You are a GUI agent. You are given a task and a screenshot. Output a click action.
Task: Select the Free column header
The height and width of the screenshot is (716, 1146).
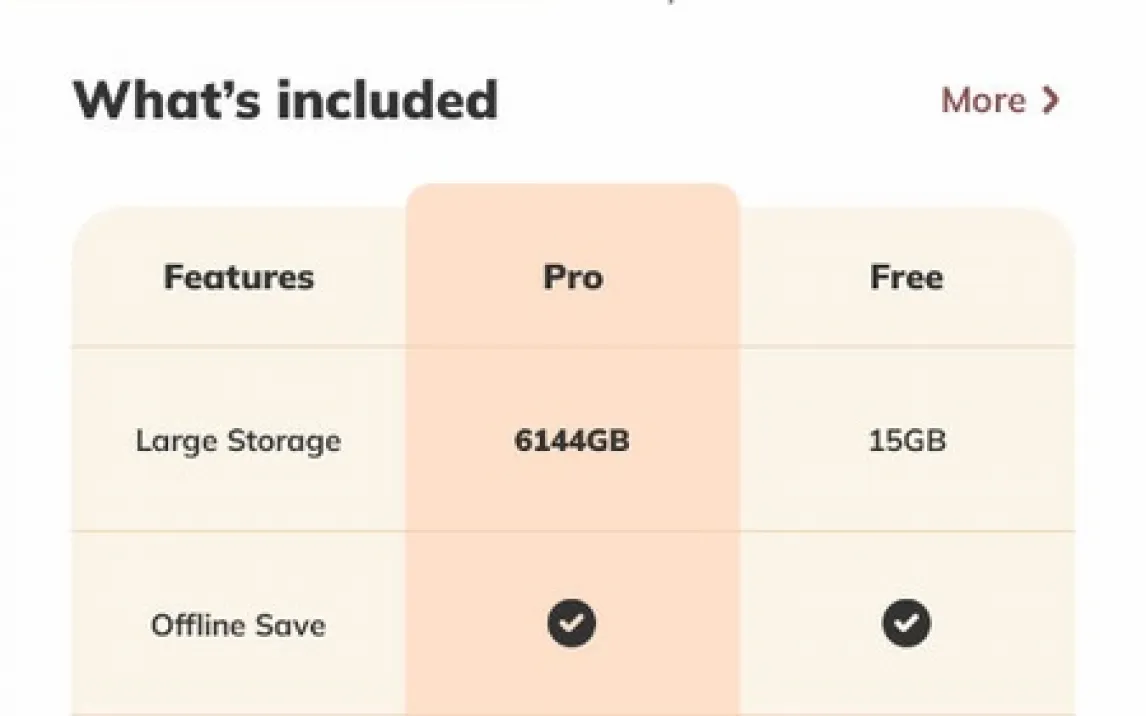(x=906, y=277)
